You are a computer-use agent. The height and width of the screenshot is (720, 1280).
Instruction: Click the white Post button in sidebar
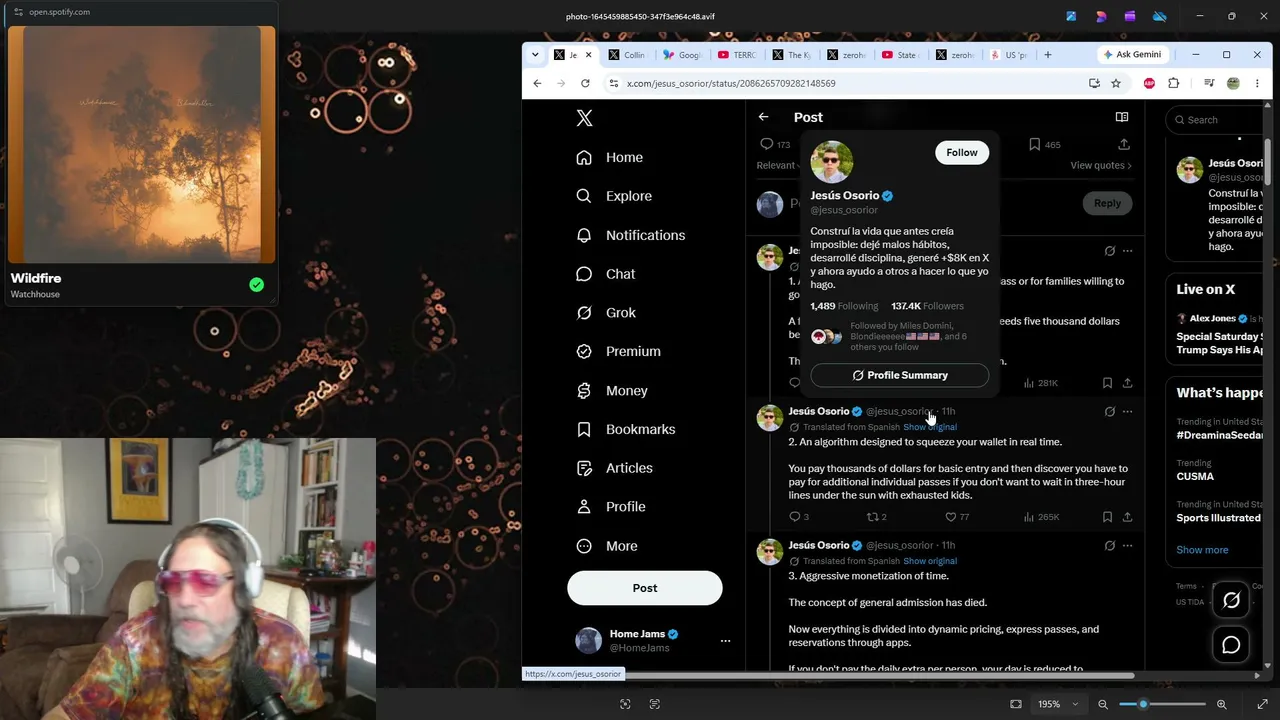[645, 588]
